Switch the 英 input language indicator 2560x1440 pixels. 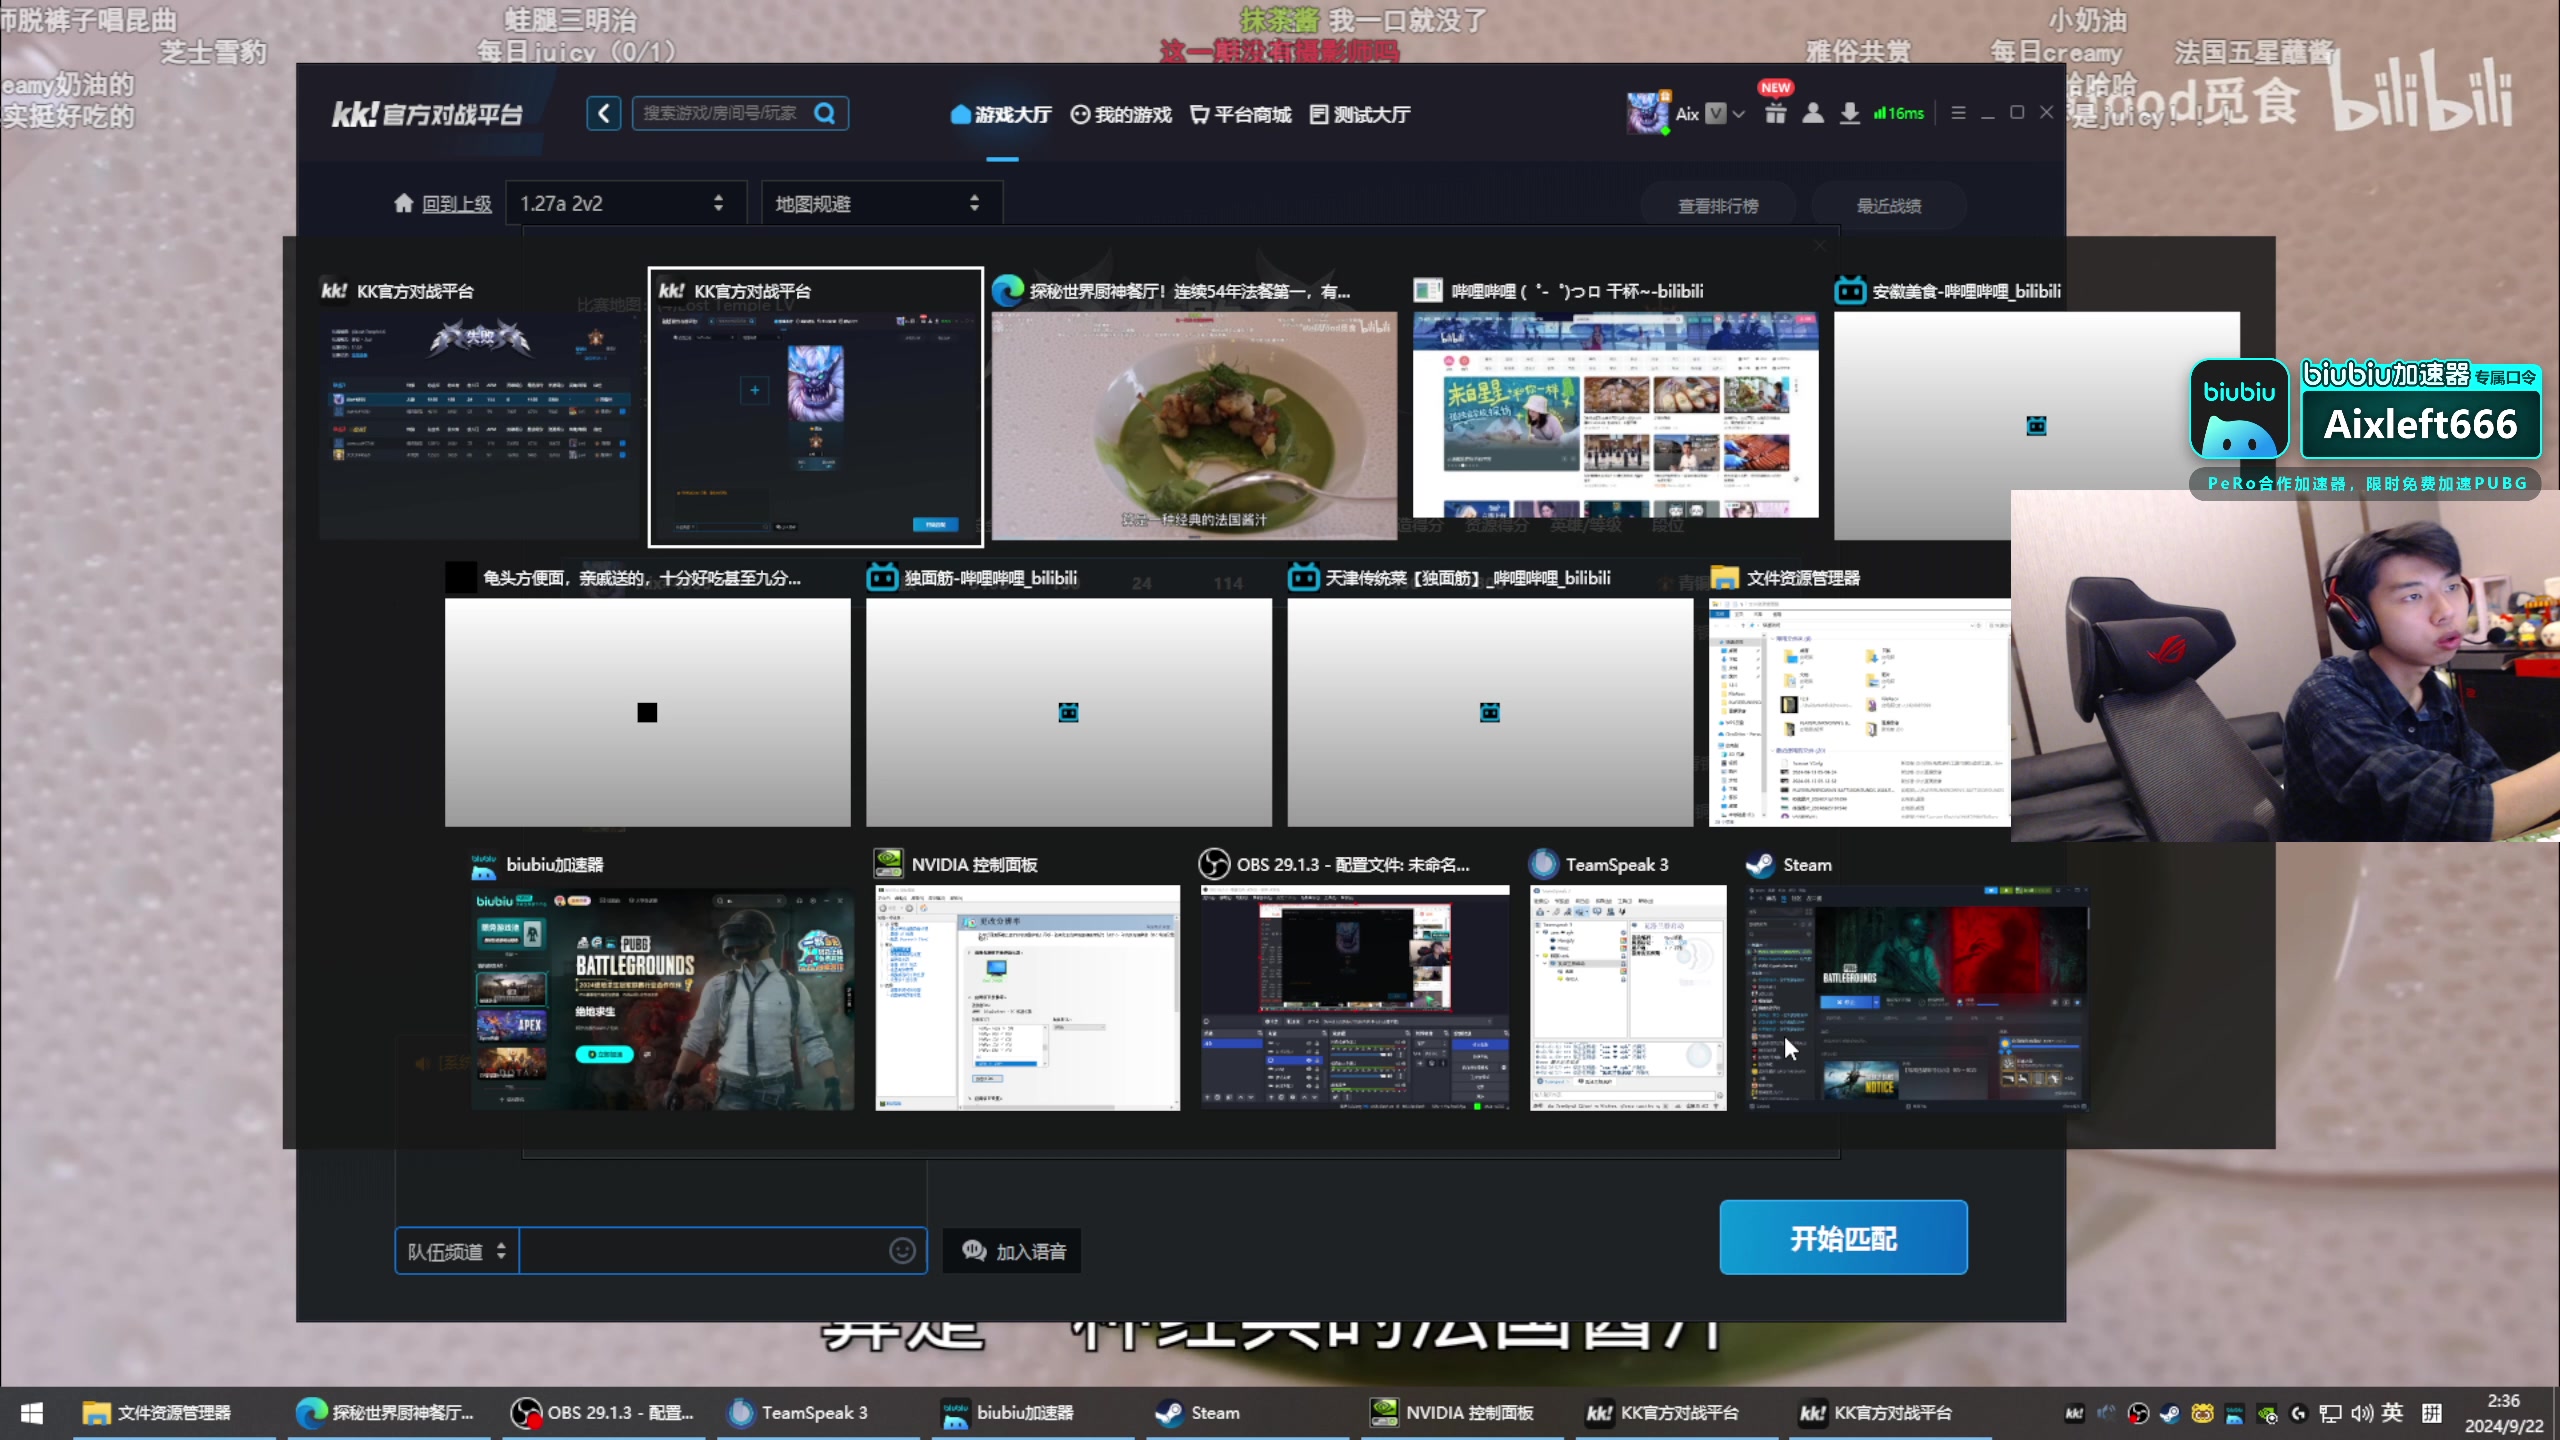click(x=2392, y=1413)
